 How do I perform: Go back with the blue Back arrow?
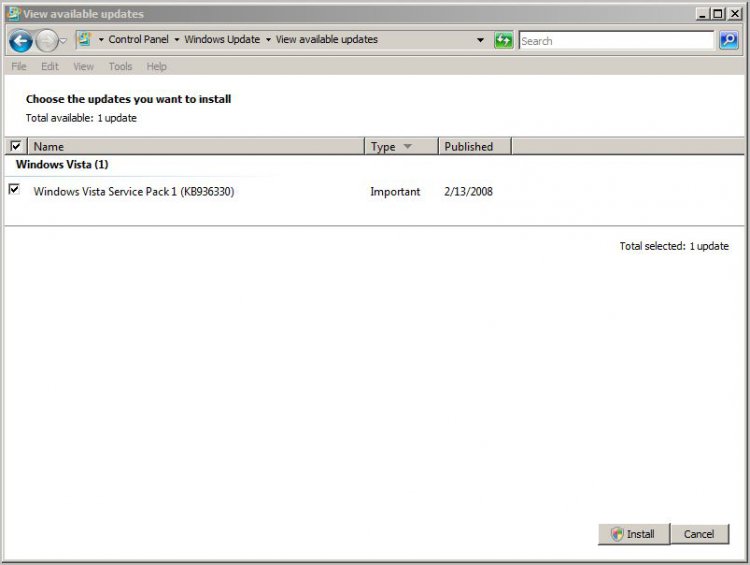(x=21, y=41)
